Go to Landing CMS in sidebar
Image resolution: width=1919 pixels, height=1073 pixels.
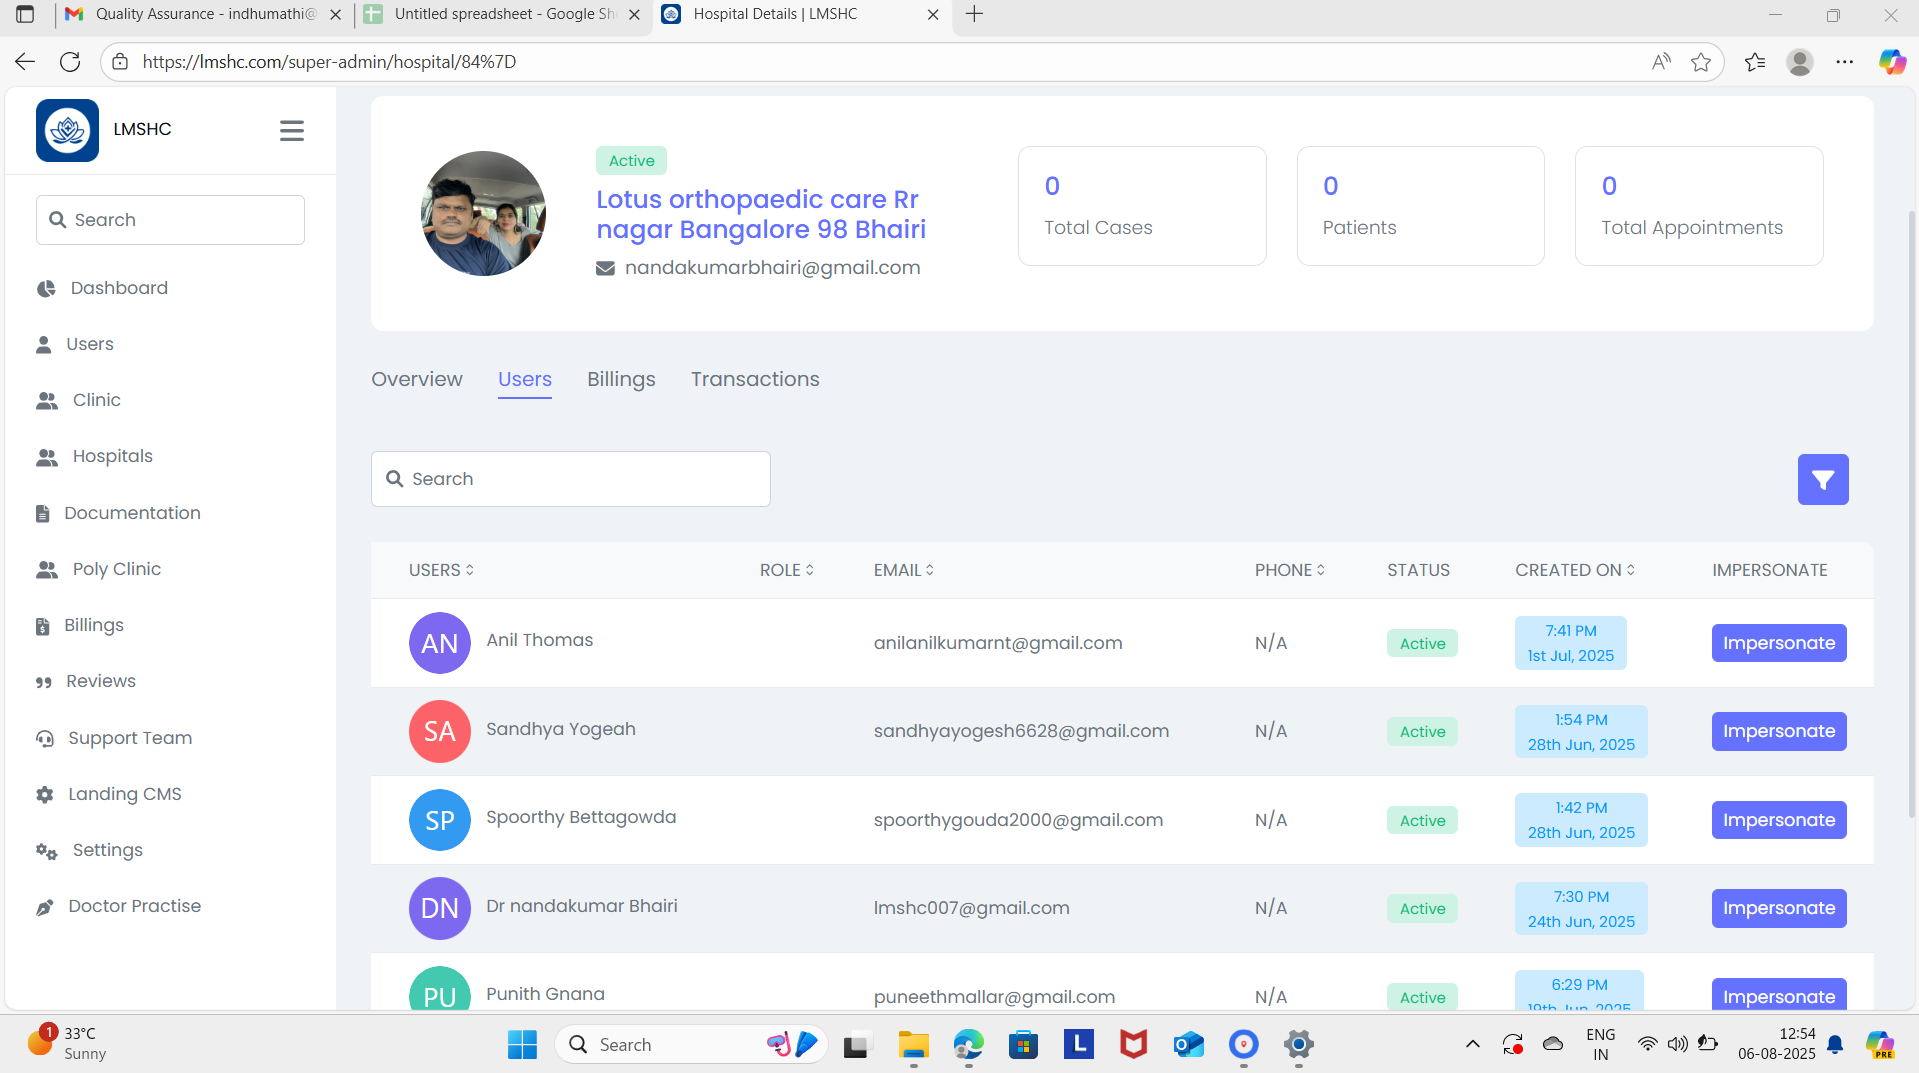124,794
